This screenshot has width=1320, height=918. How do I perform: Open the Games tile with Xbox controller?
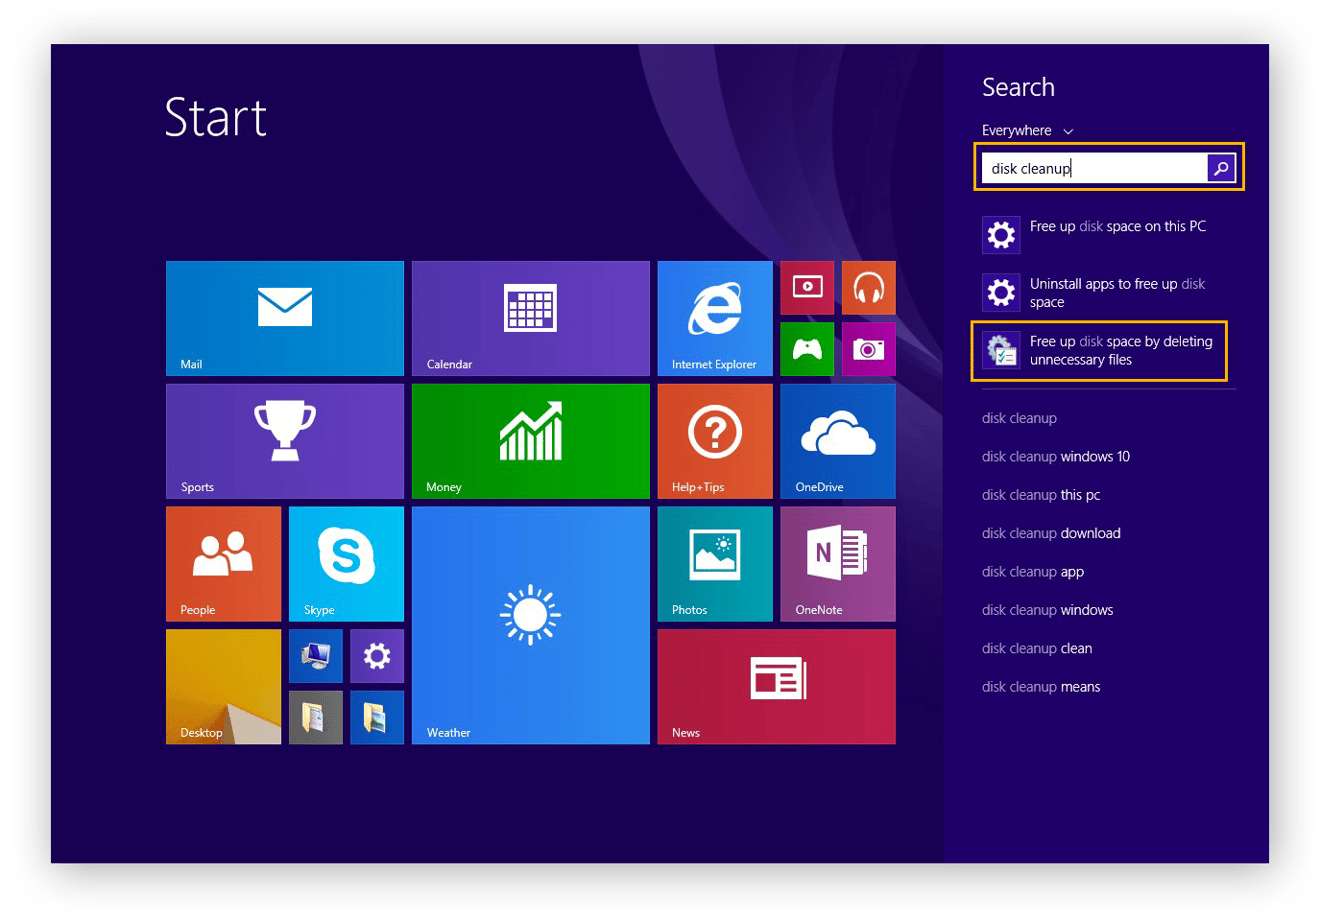pyautogui.click(x=806, y=349)
